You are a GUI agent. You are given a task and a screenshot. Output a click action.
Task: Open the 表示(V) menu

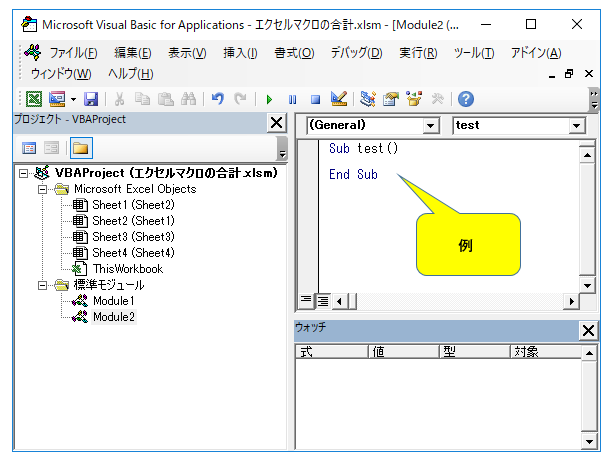[187, 53]
